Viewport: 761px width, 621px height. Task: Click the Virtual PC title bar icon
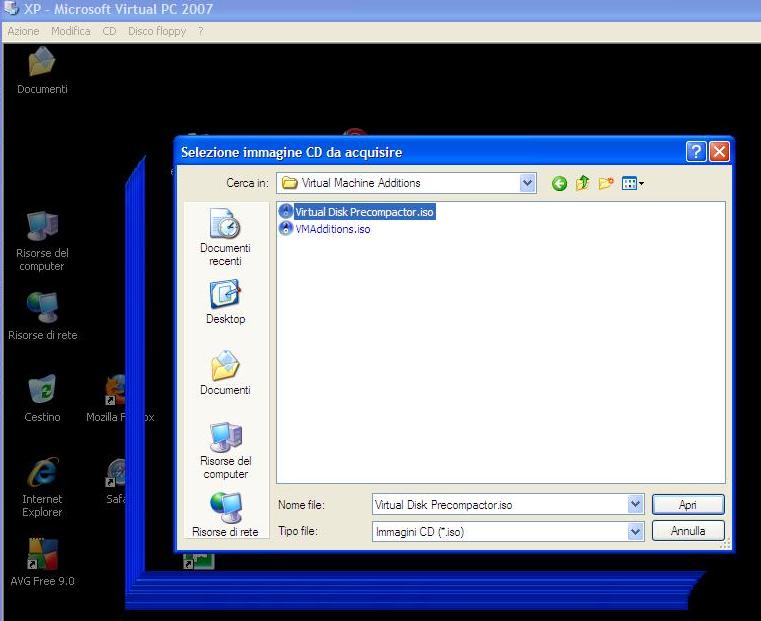point(11,8)
